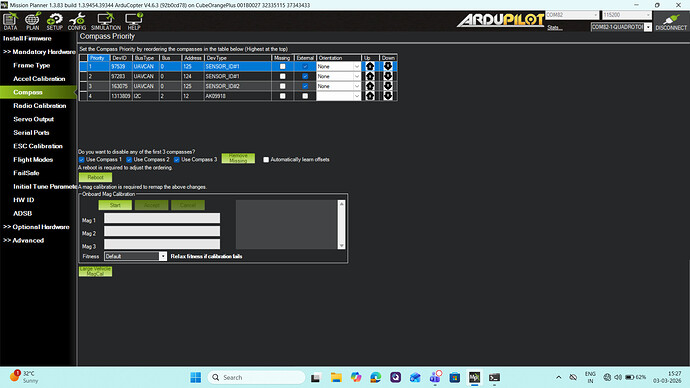Open the COM port dropdown
Screen dimensions: 690x388
[573, 15]
